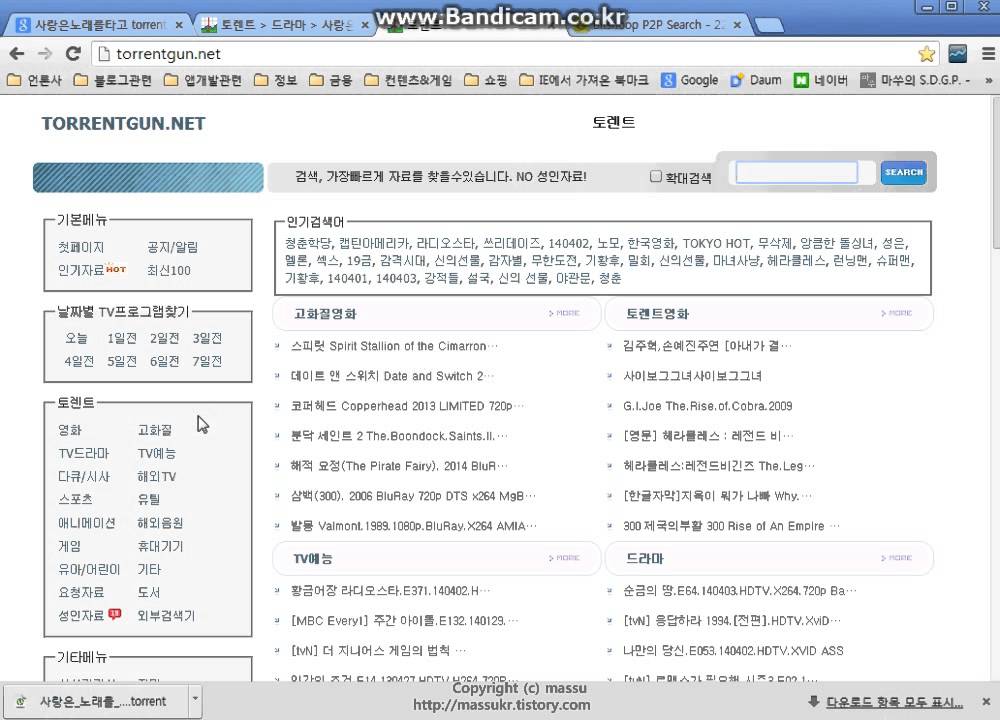The image size is (1000, 720).
Task: Open 성인자료 category with red badge
Action: click(x=89, y=615)
